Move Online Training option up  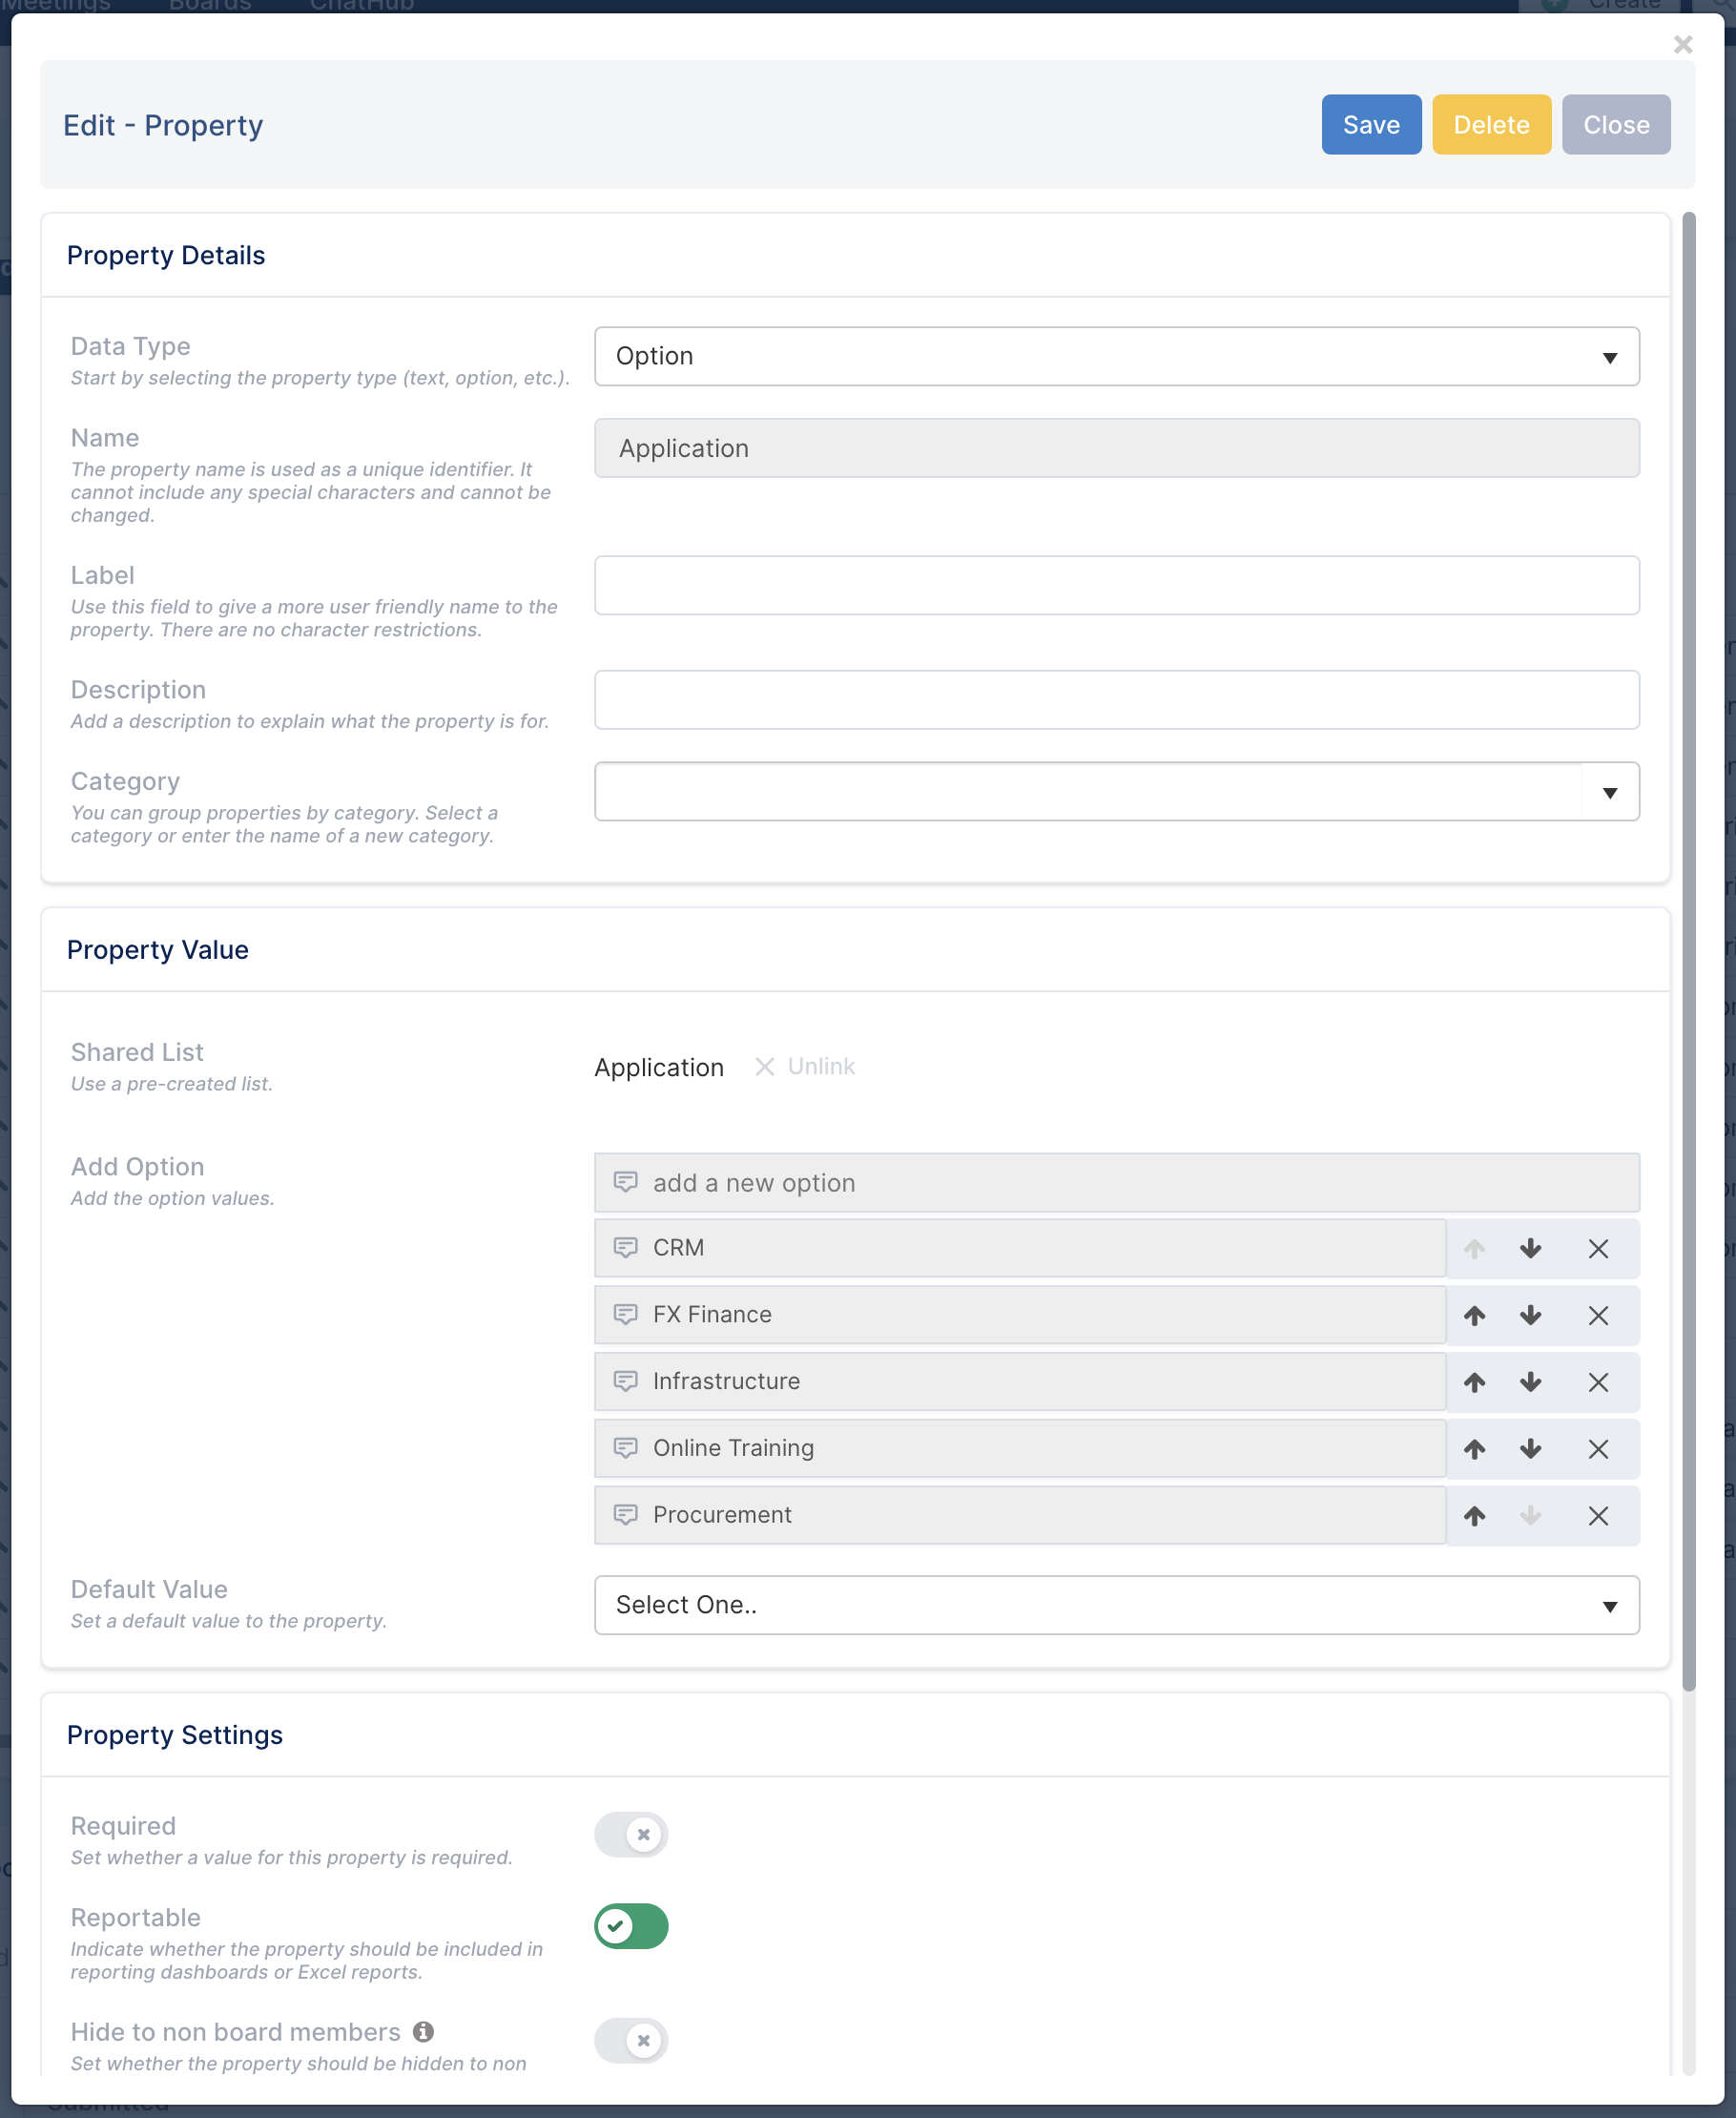(1474, 1449)
